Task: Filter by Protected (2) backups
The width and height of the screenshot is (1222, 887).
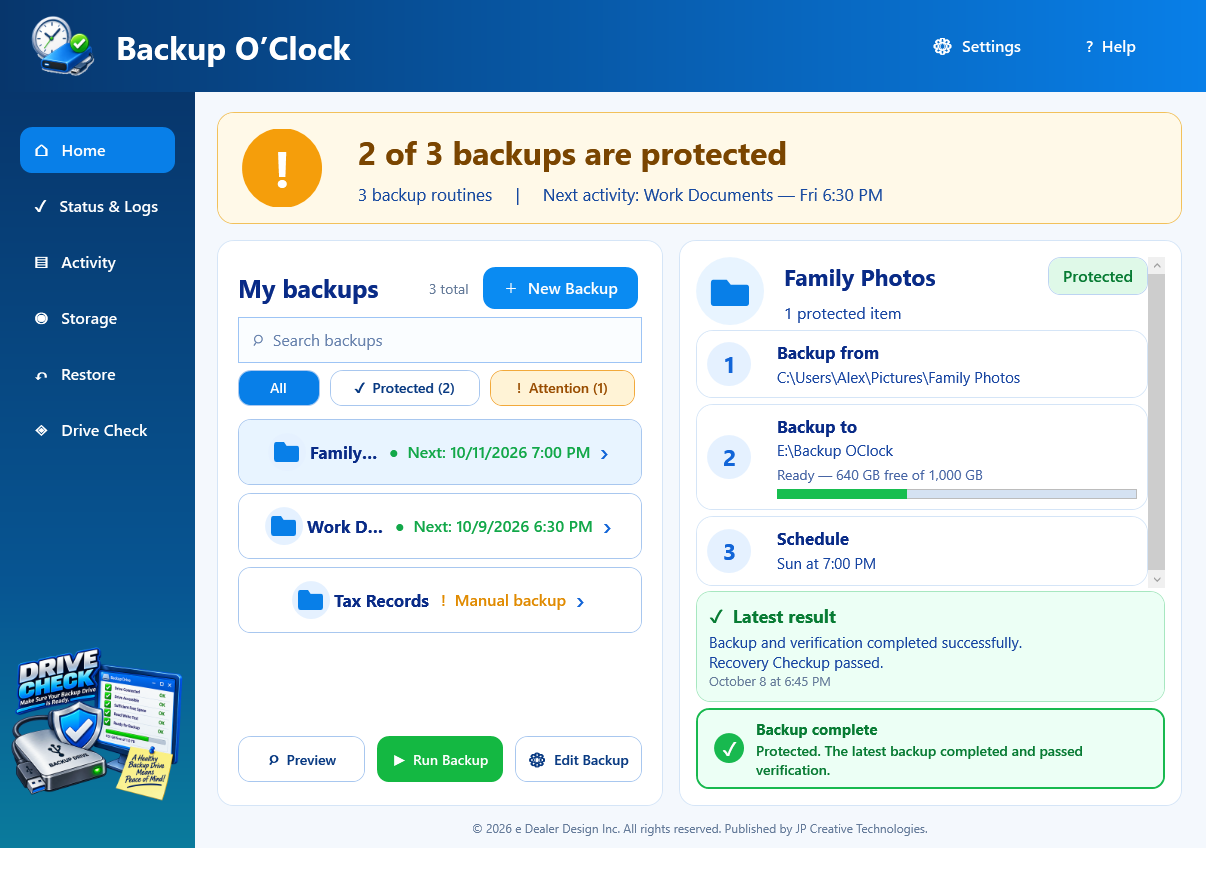Action: click(x=404, y=388)
